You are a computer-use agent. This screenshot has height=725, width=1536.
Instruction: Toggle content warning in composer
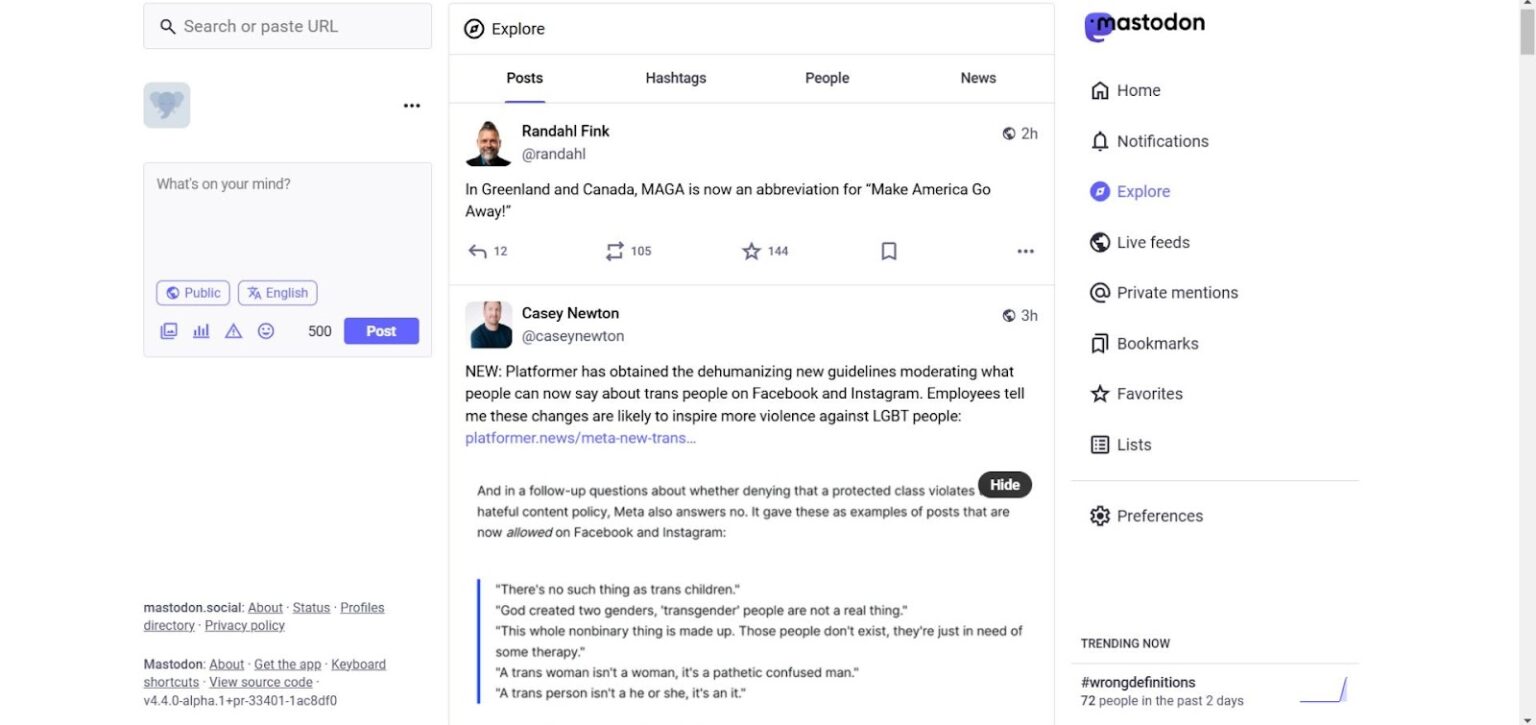[233, 331]
